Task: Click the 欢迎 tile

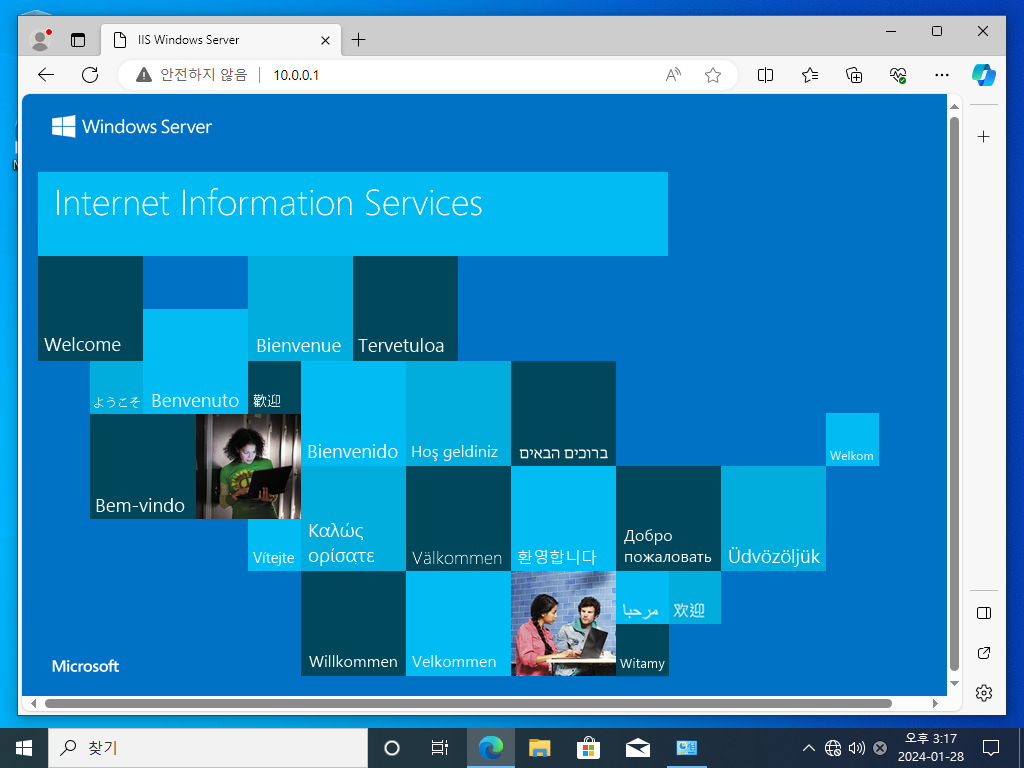Action: point(695,598)
